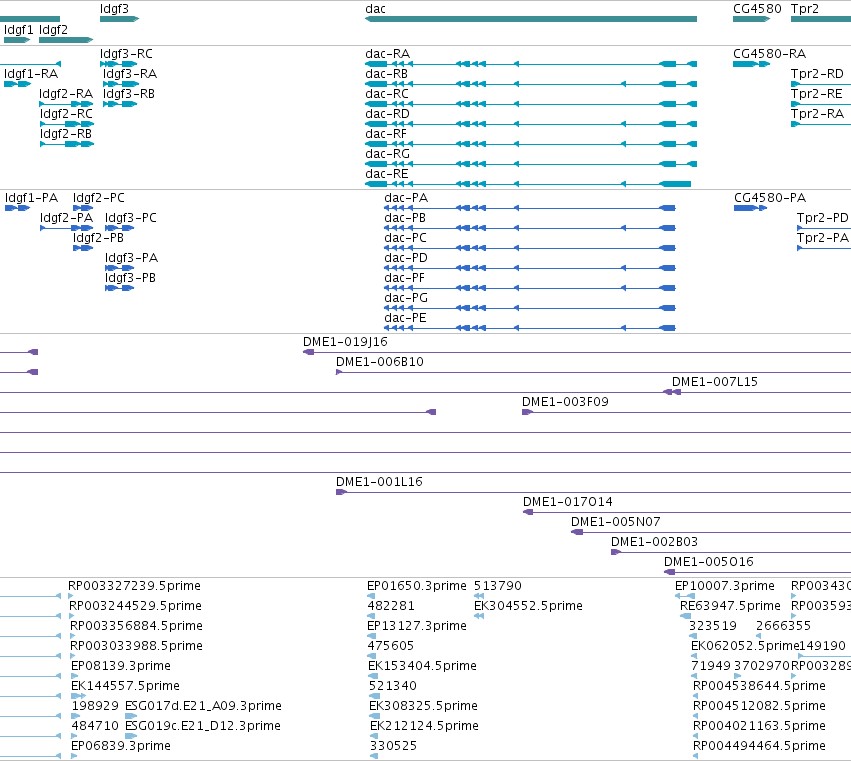The height and width of the screenshot is (761, 851).
Task: Click EST label EK153404.5prime
Action: click(422, 666)
